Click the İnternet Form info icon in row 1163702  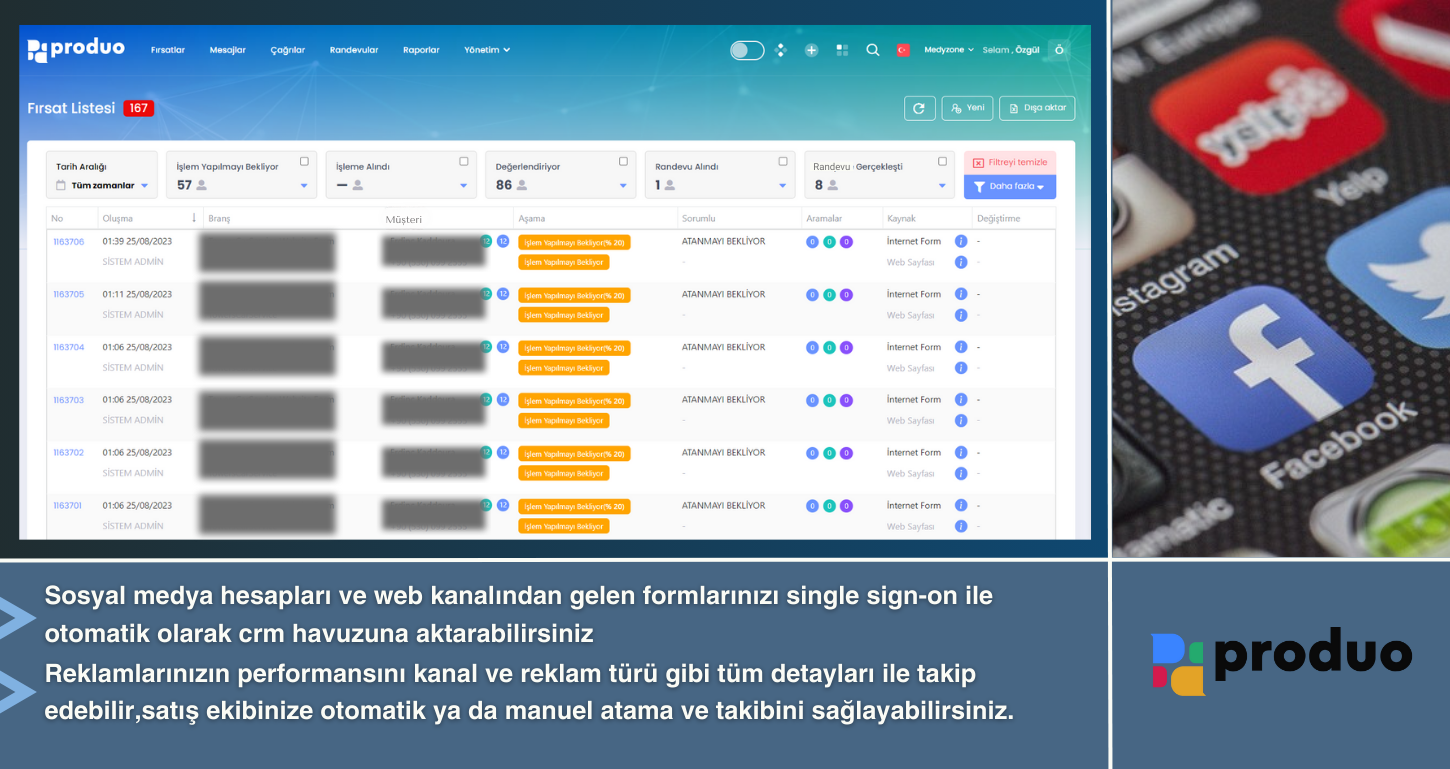pos(961,453)
